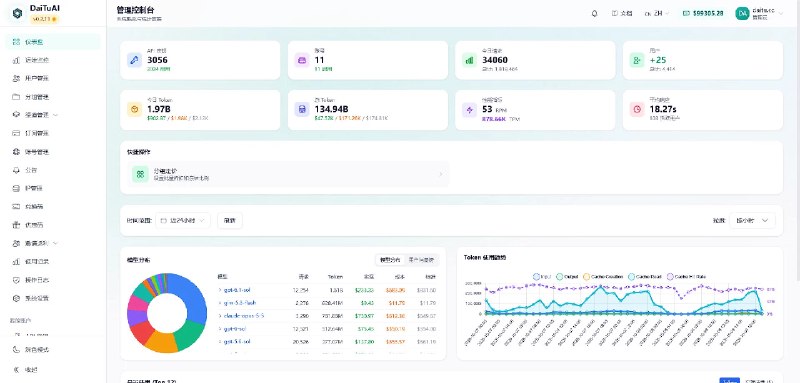The width and height of the screenshot is (800, 383).
Task: Open 使用记录 in the sidebar
Action: (53, 262)
